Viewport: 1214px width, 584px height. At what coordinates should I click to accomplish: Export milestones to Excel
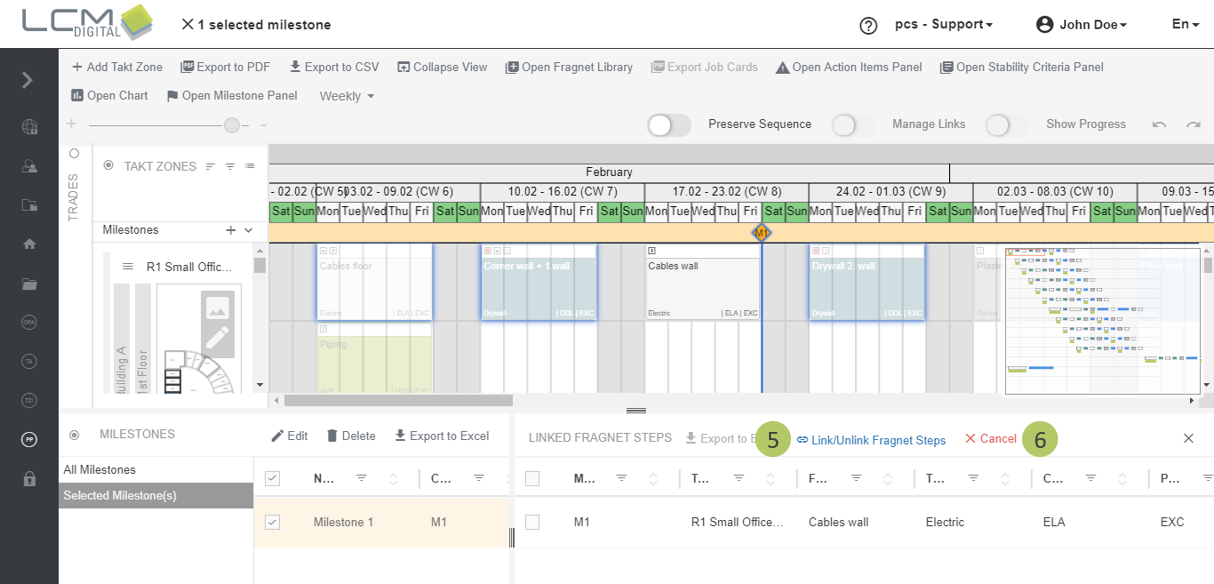[441, 435]
